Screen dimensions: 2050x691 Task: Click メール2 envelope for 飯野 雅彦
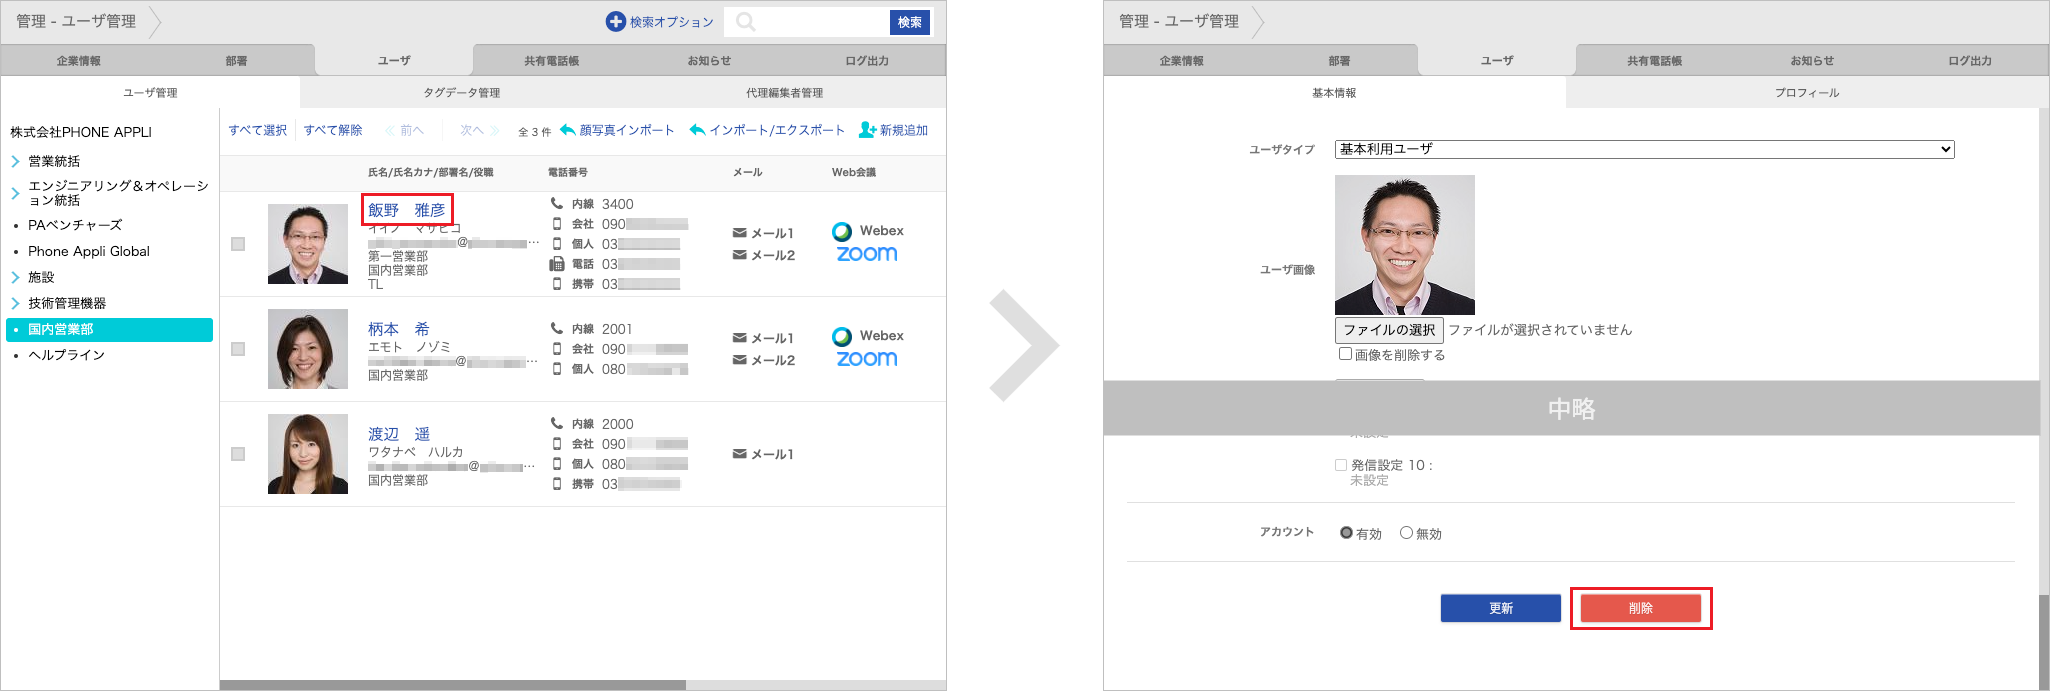[739, 255]
